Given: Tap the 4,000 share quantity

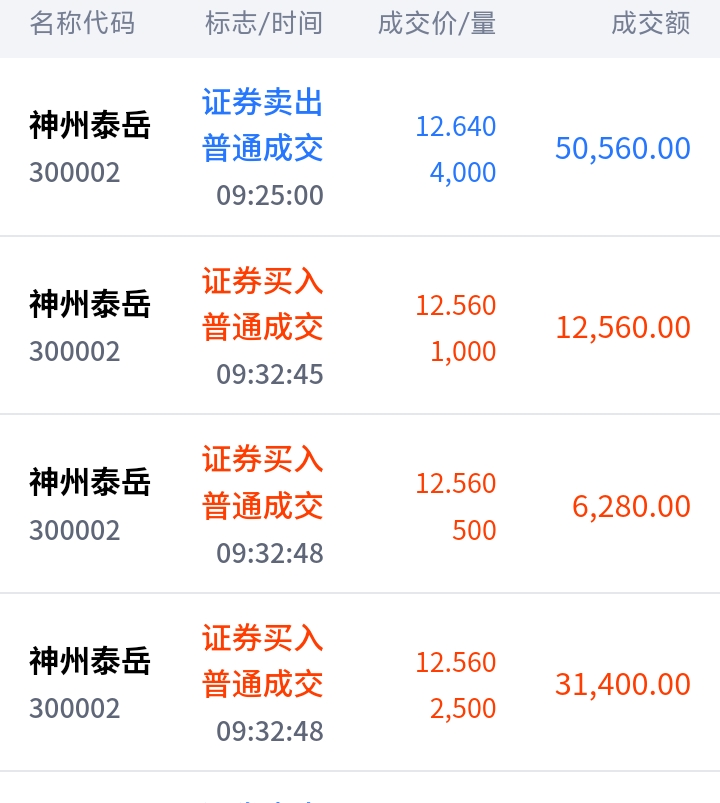Looking at the screenshot, I should coord(463,173).
